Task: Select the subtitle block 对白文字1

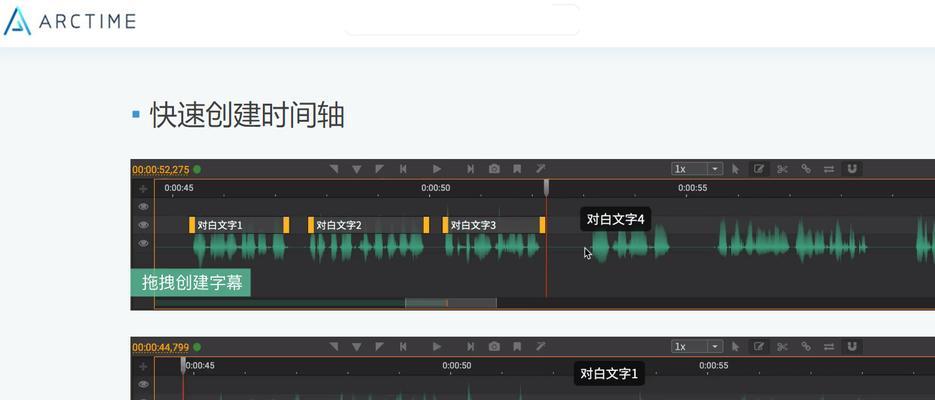Action: [x=239, y=225]
